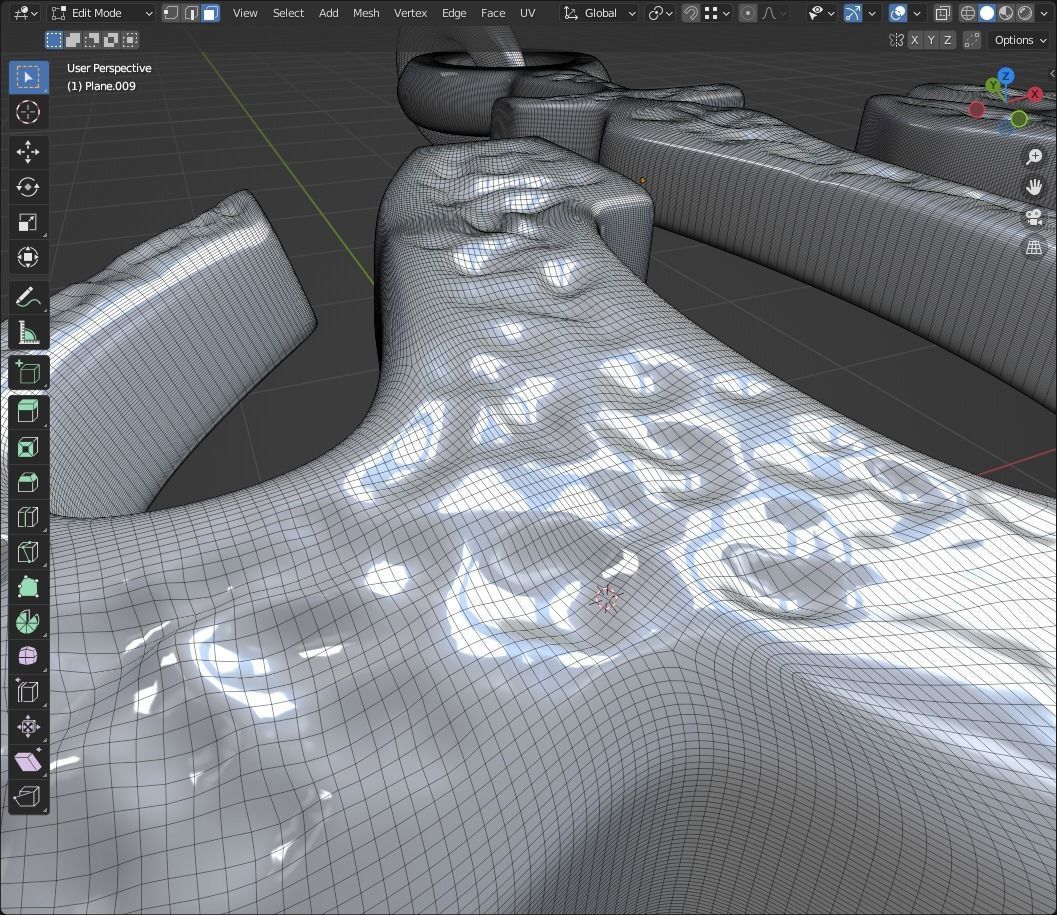
Task: Switch to solid viewport shading
Action: point(987,13)
